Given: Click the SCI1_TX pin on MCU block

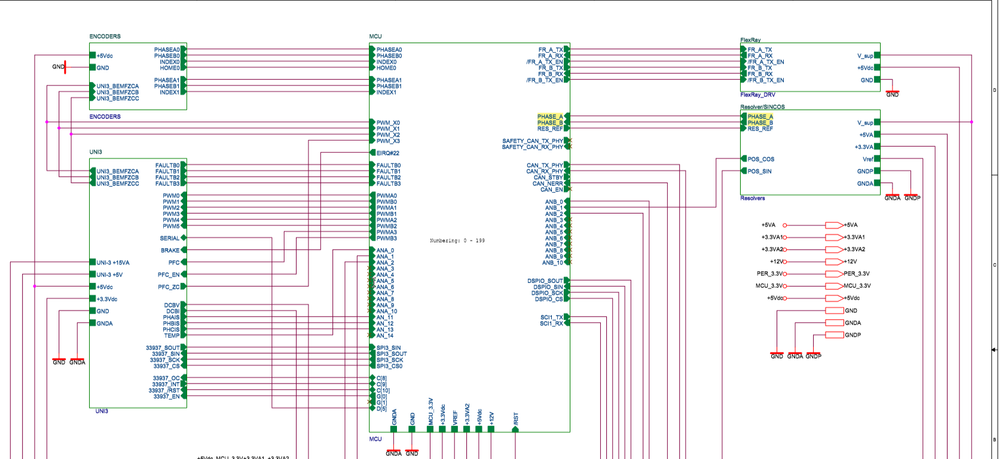Looking at the screenshot, I should click(x=552, y=317).
